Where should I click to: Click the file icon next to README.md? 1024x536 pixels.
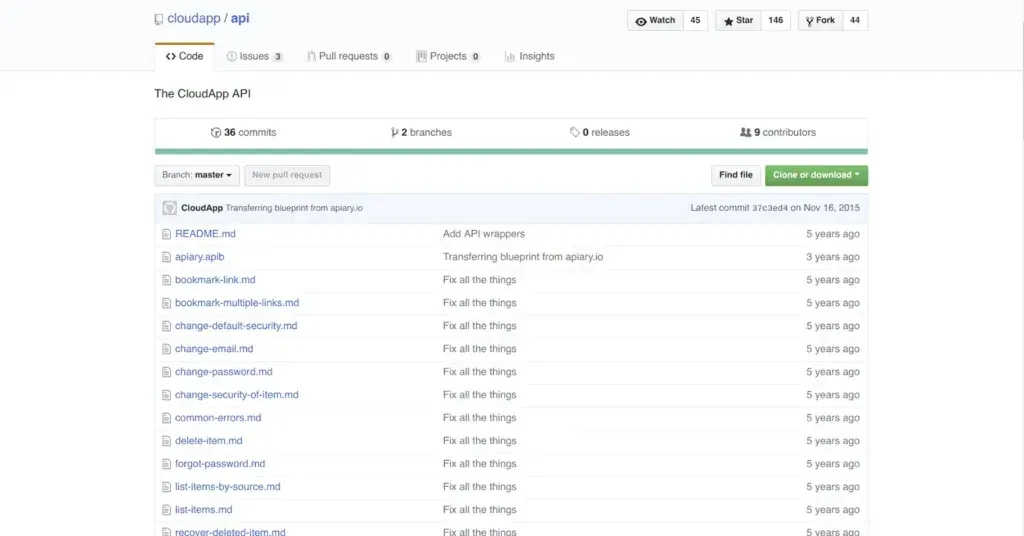(x=167, y=234)
